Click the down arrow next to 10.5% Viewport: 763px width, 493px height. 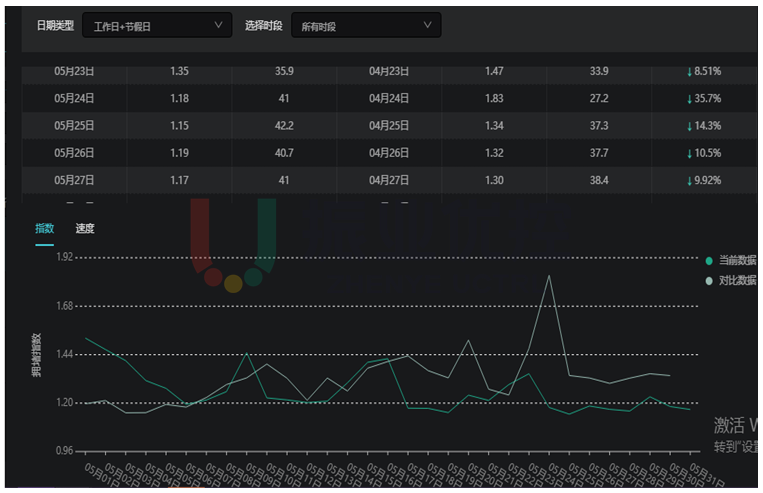point(689,153)
